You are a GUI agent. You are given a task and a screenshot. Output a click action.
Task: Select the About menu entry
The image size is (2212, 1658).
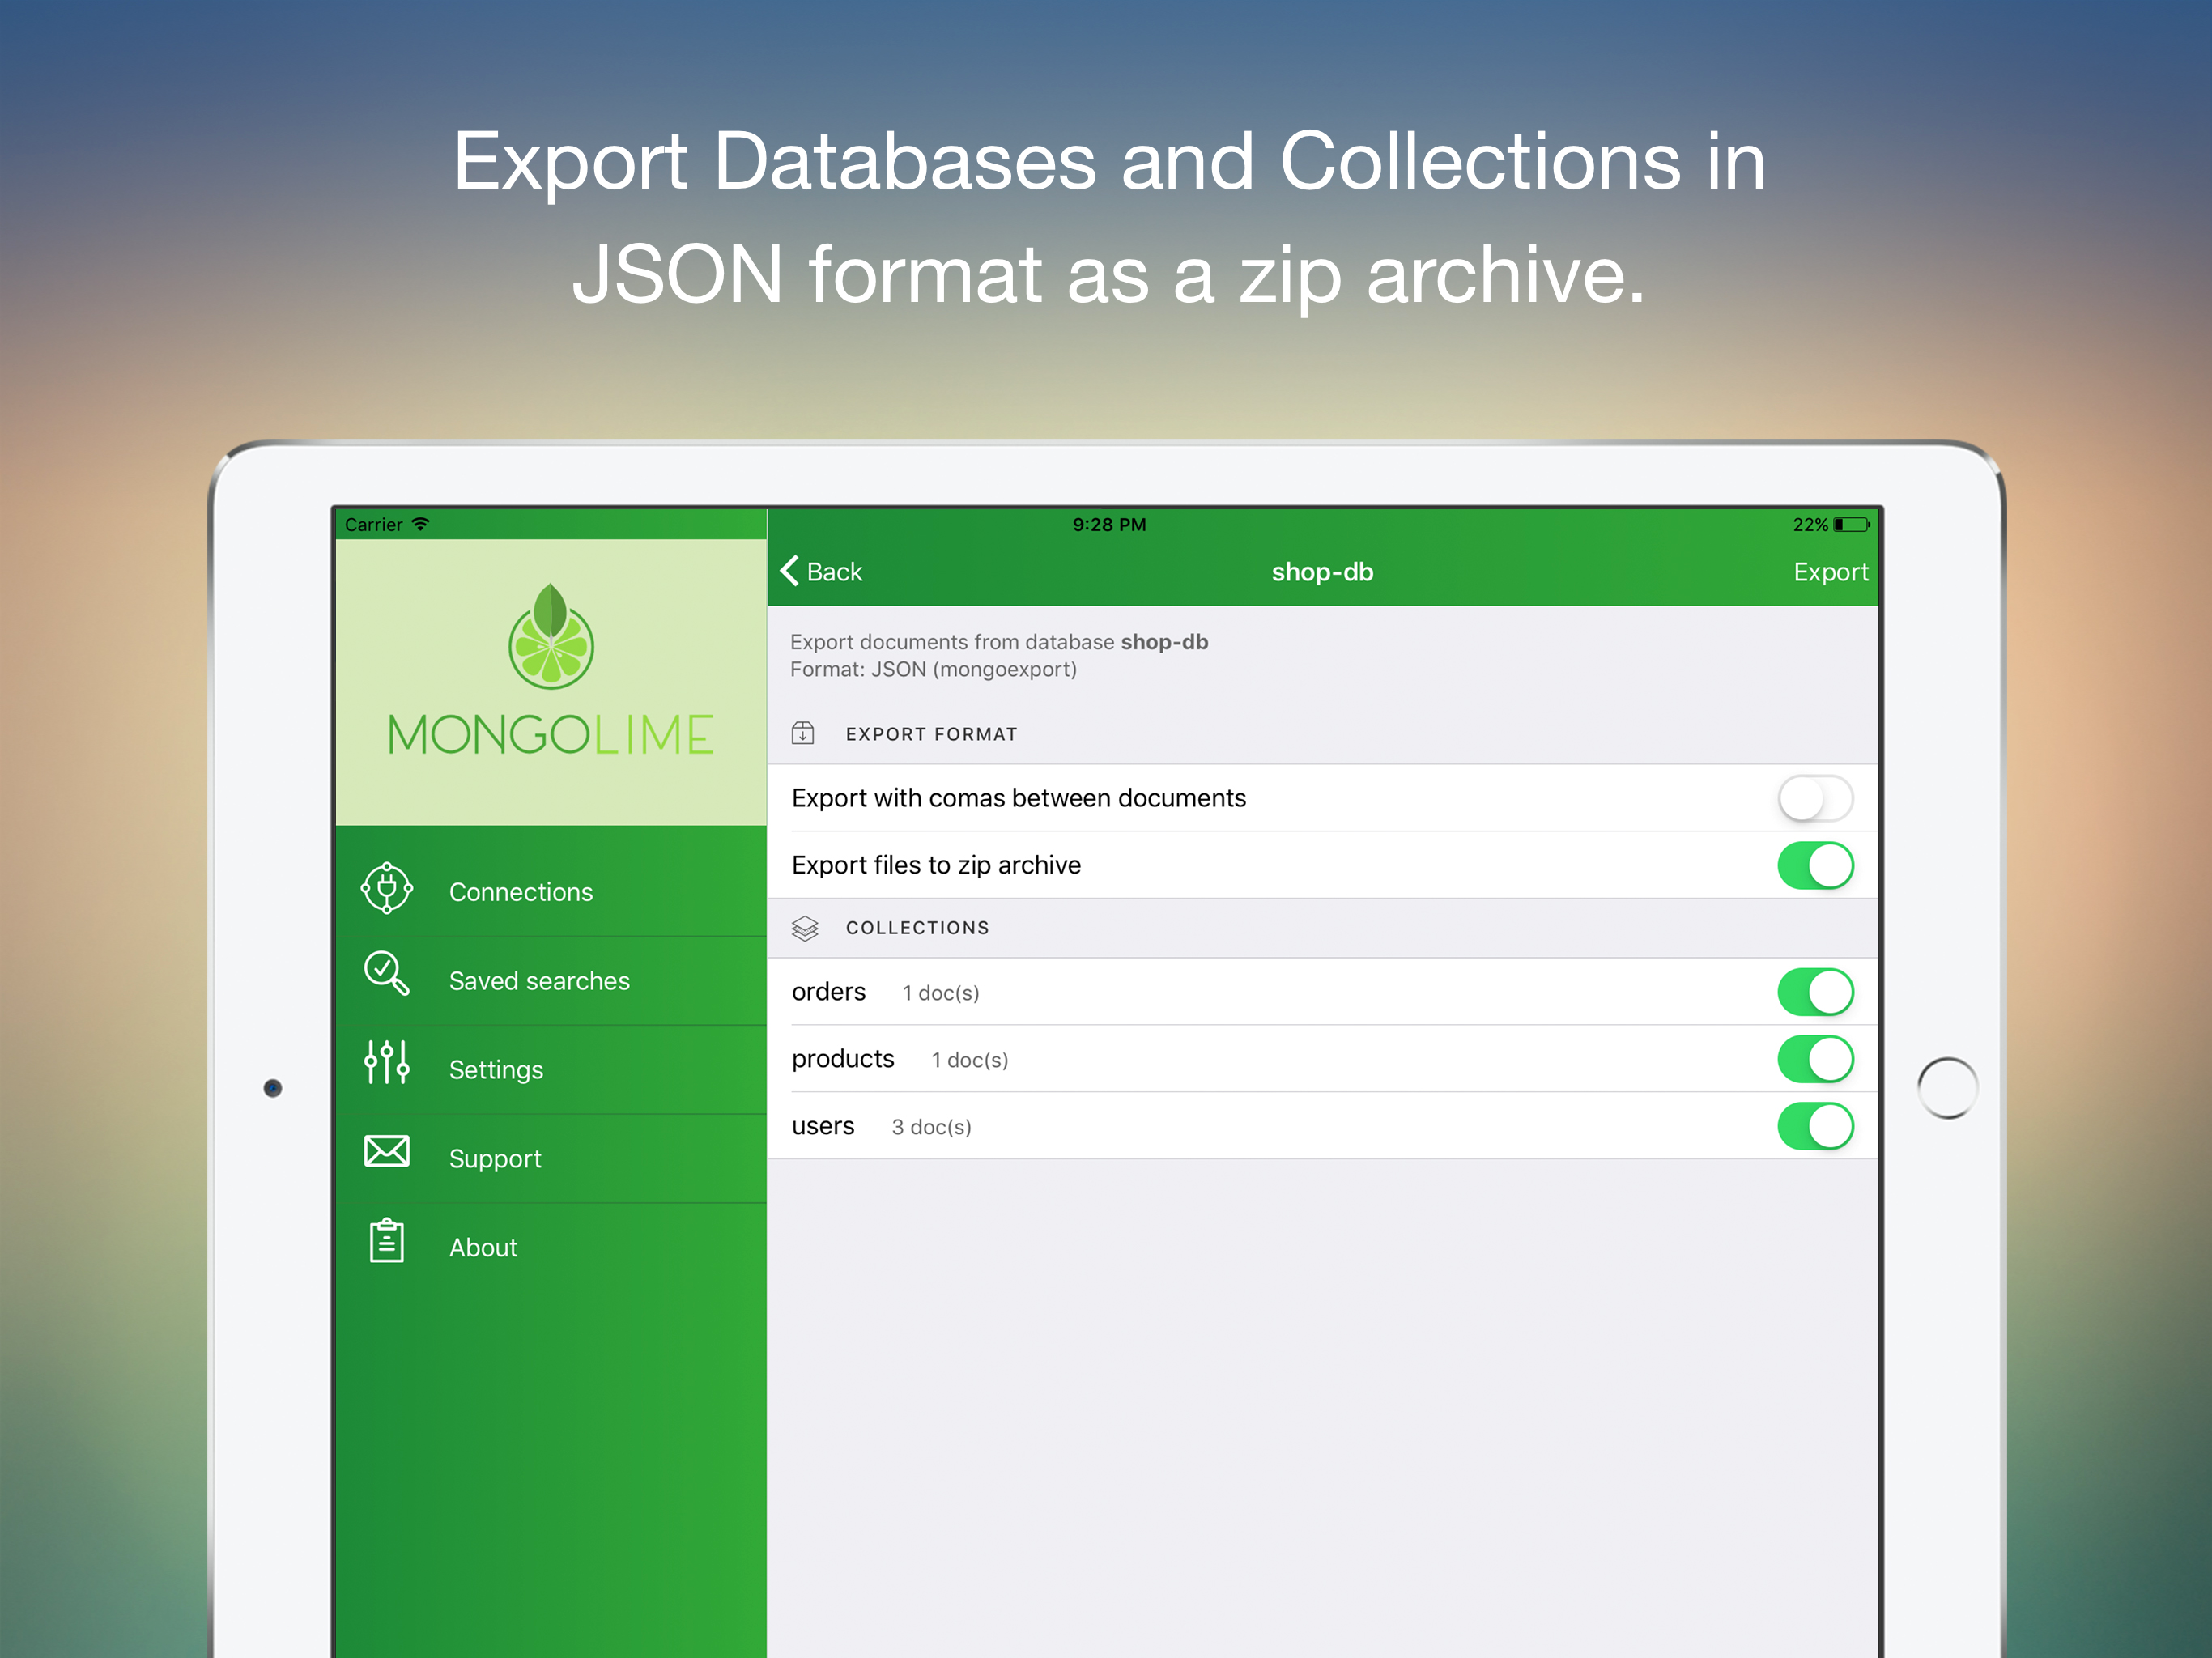click(x=483, y=1248)
